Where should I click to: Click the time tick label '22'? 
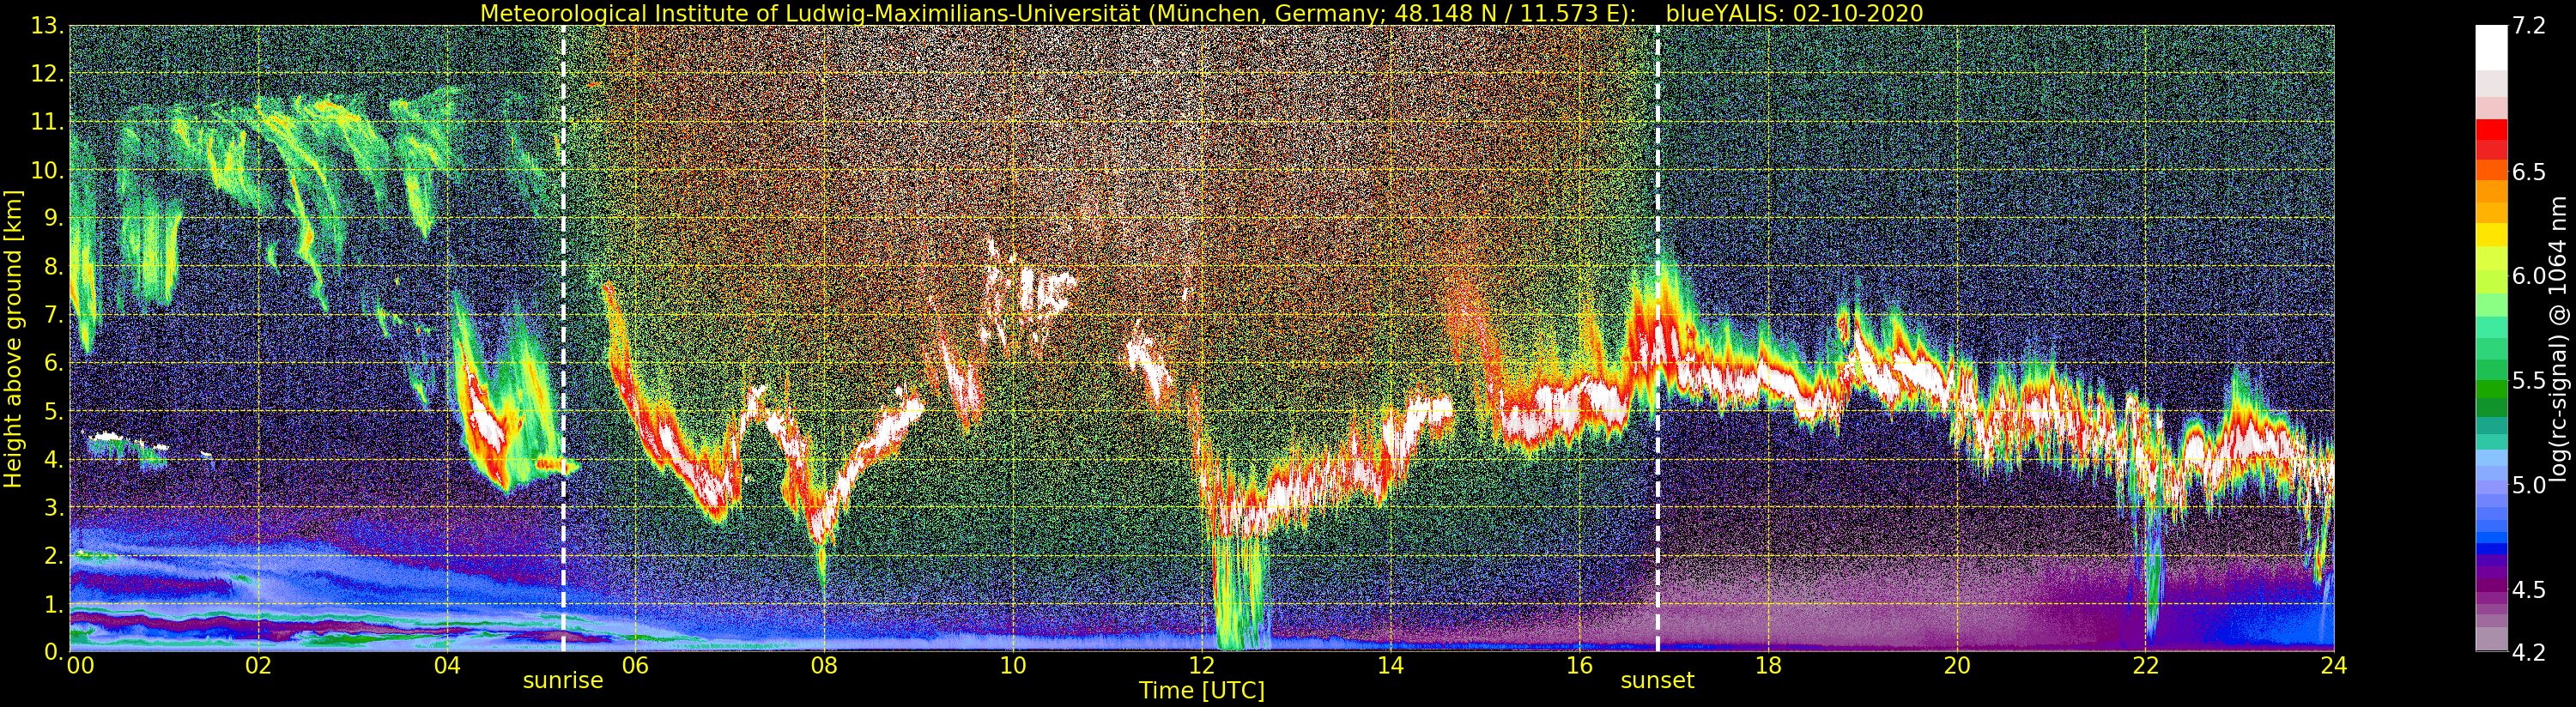(2145, 666)
